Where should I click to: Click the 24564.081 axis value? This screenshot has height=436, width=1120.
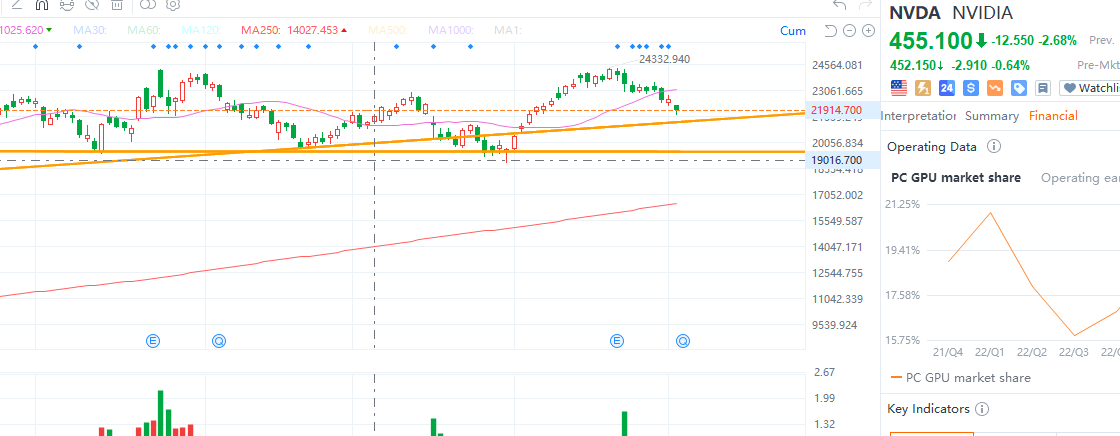coord(838,65)
